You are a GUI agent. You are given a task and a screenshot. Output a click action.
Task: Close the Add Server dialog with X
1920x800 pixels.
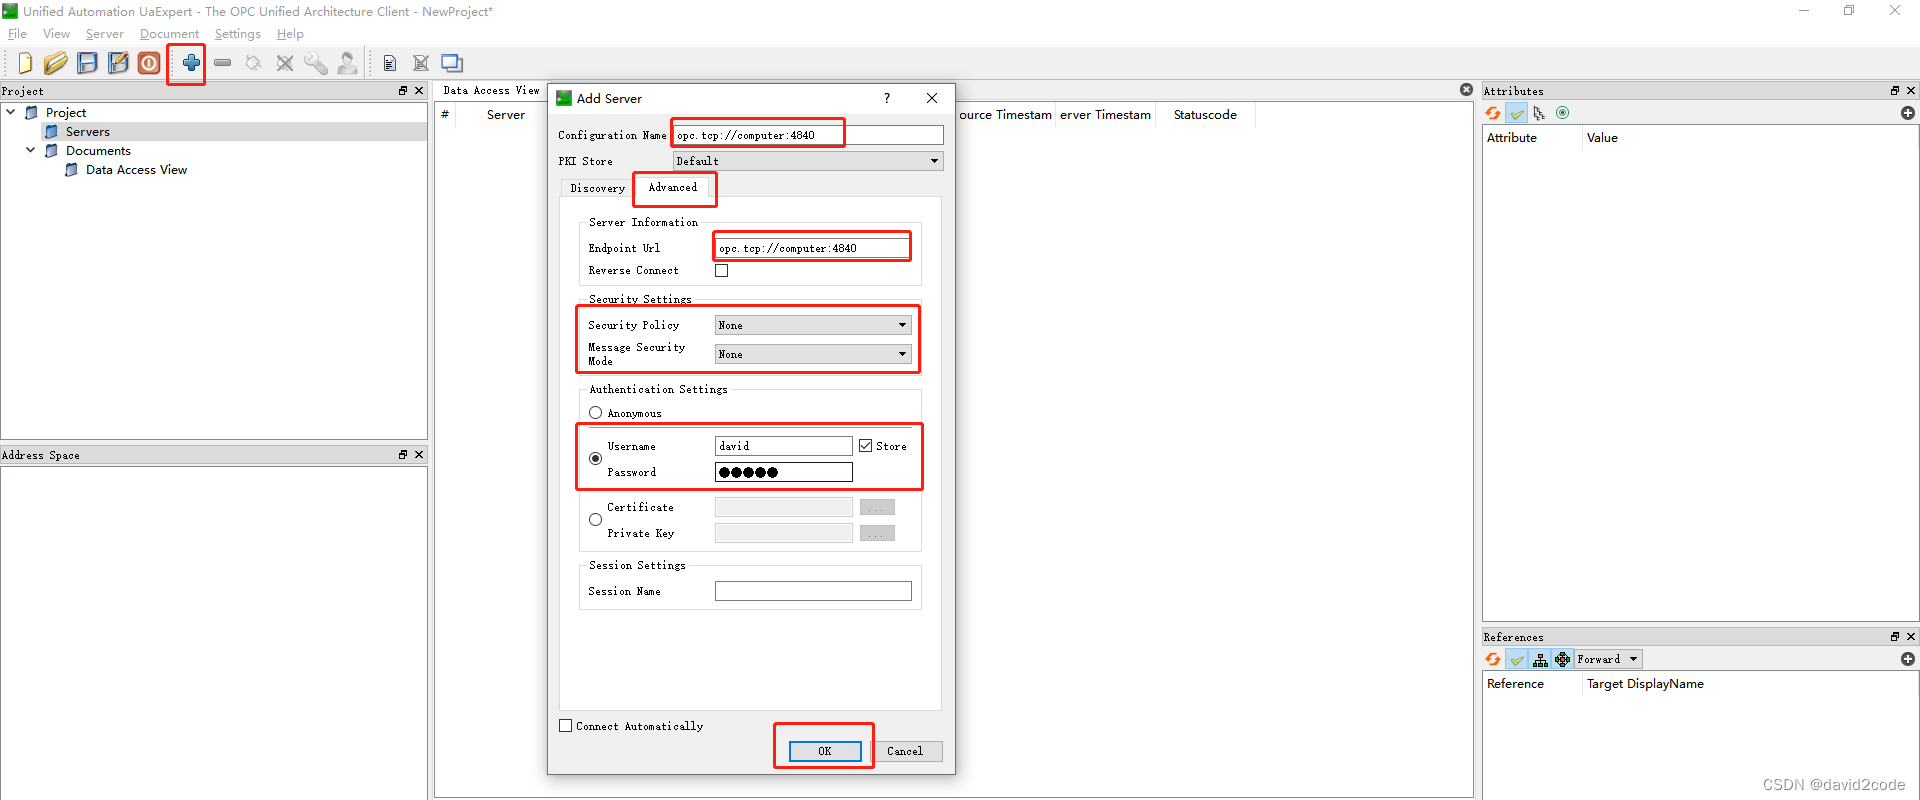tap(932, 98)
